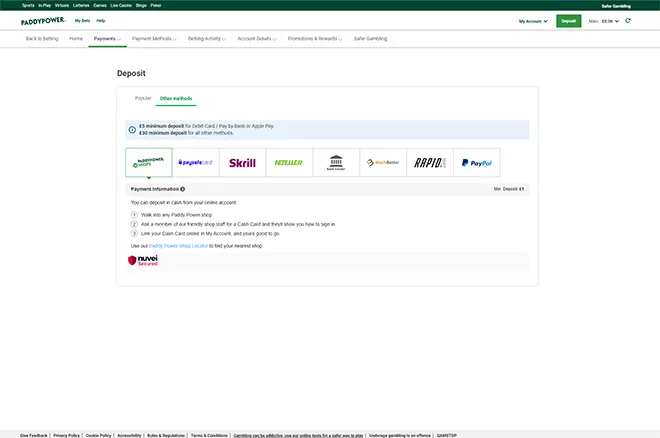Viewport: 660px width, 438px height.
Task: Click the 'Link your Cash Card online' step
Action: (210, 234)
